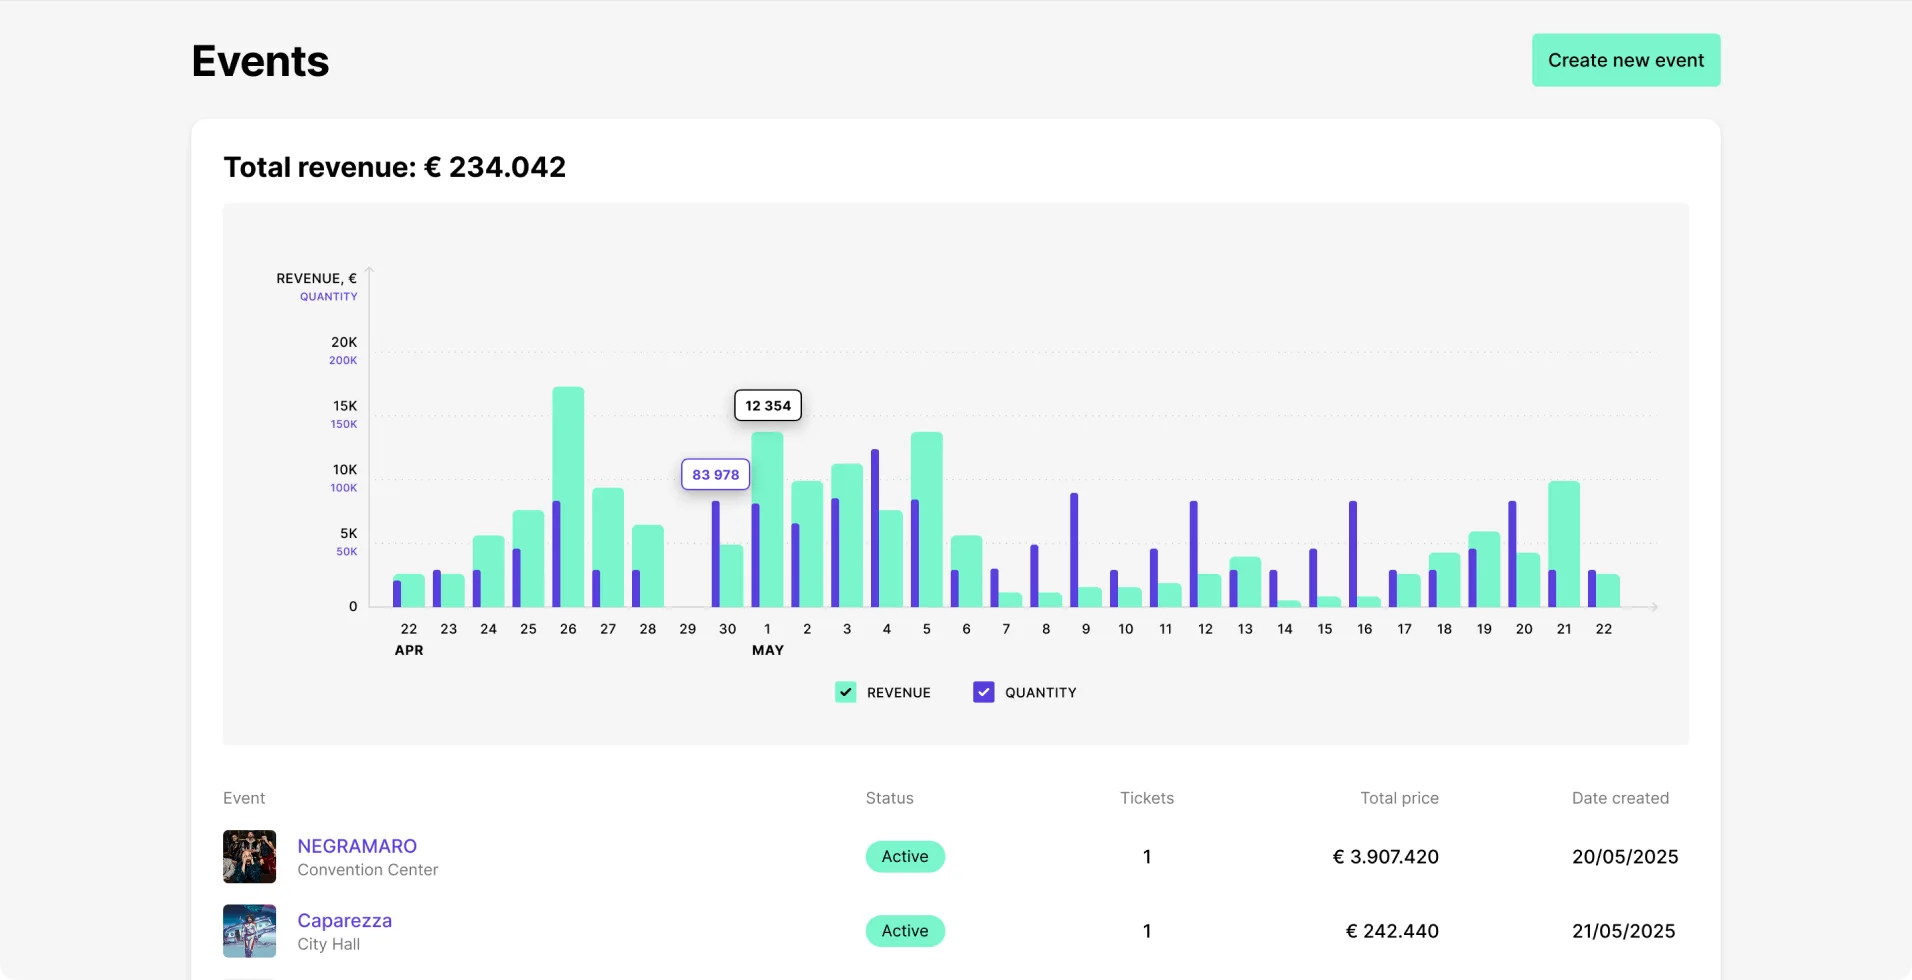Image resolution: width=1912 pixels, height=980 pixels.
Task: Open the NEGRAMARO event link
Action: click(357, 846)
